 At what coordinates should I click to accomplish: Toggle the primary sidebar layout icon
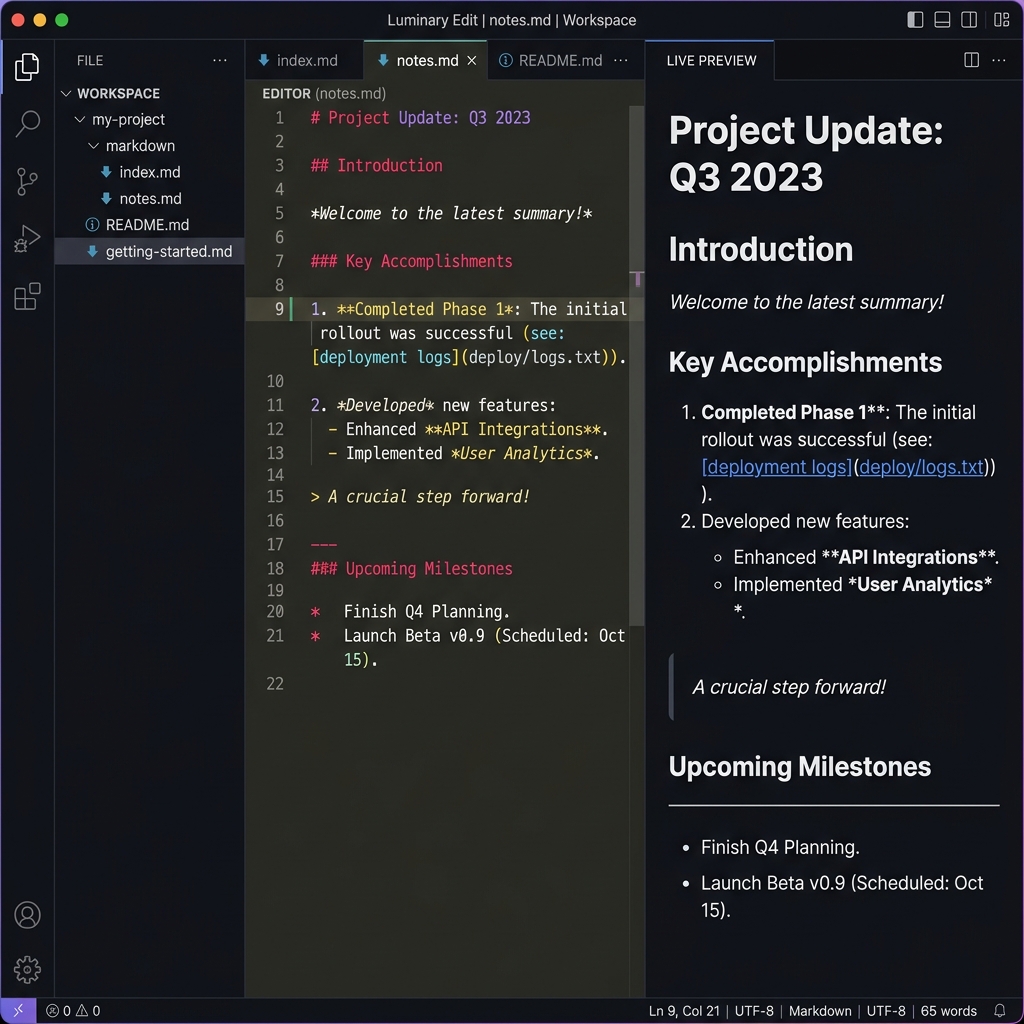coord(915,20)
